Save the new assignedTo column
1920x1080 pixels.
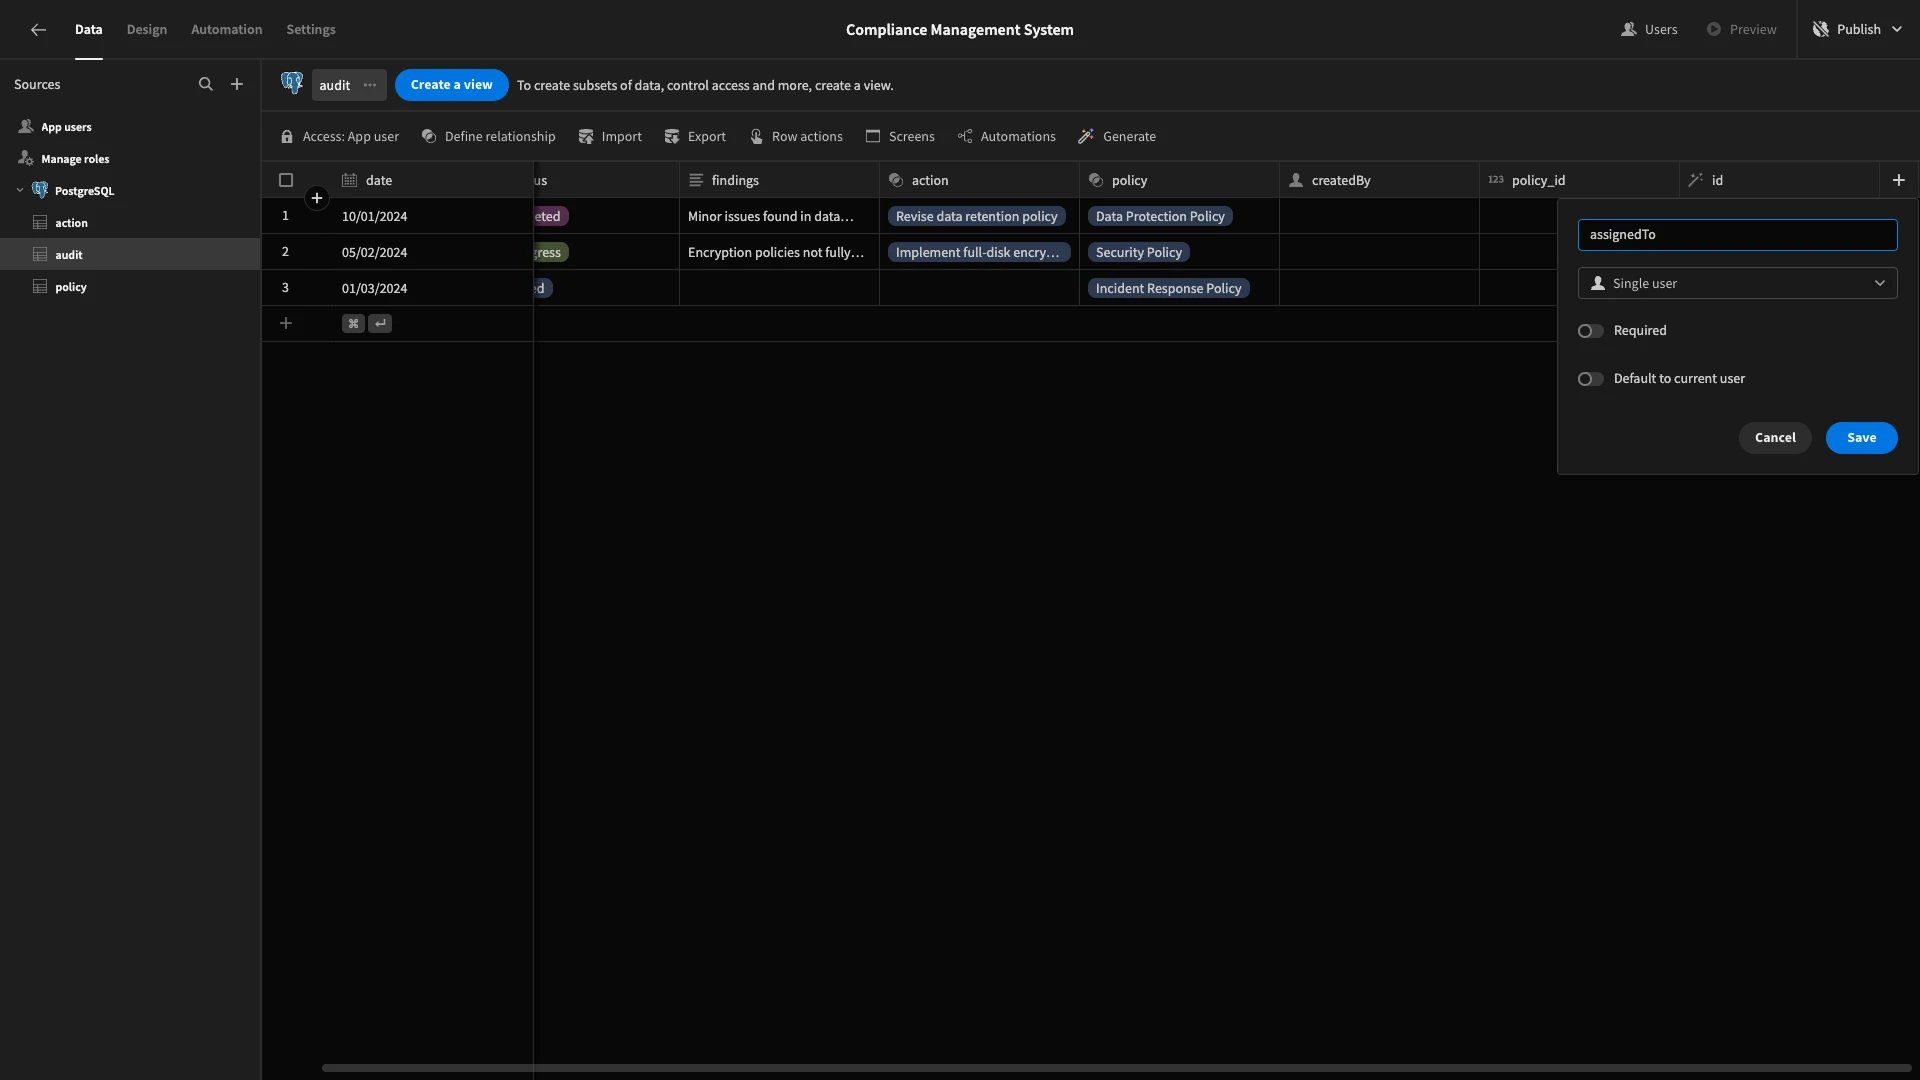click(1861, 438)
